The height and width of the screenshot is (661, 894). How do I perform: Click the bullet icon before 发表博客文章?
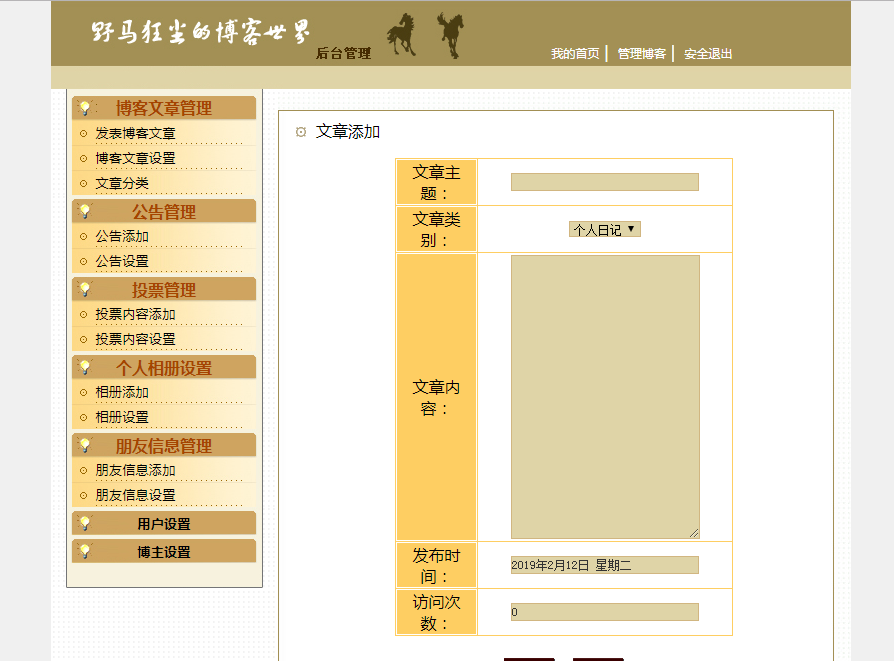[x=83, y=133]
